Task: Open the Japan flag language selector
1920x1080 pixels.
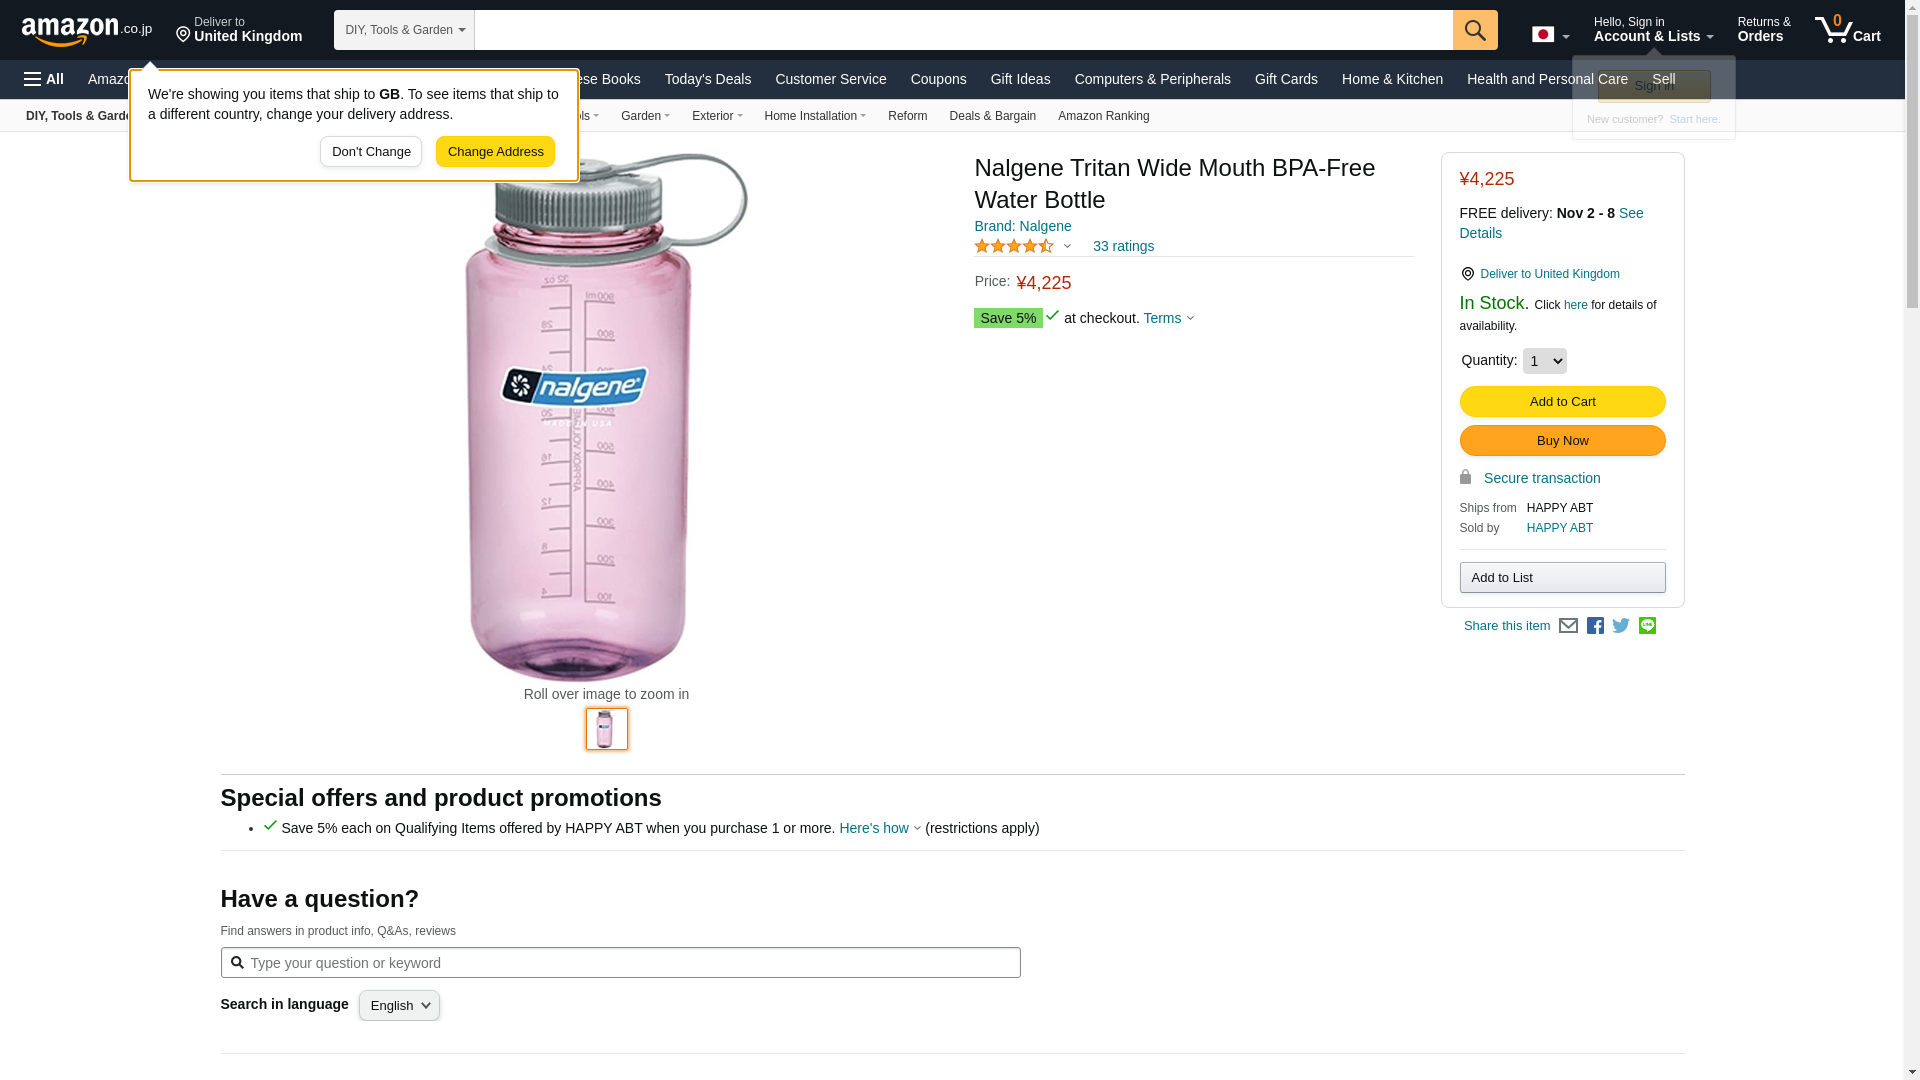Action: tap(1550, 35)
